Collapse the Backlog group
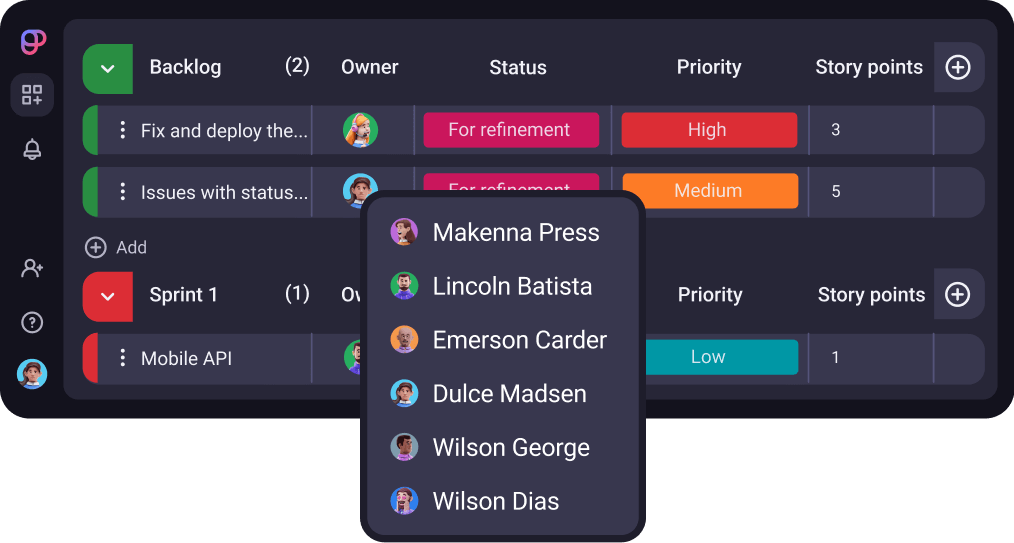Viewport: 1014px width, 543px height. pyautogui.click(x=108, y=68)
